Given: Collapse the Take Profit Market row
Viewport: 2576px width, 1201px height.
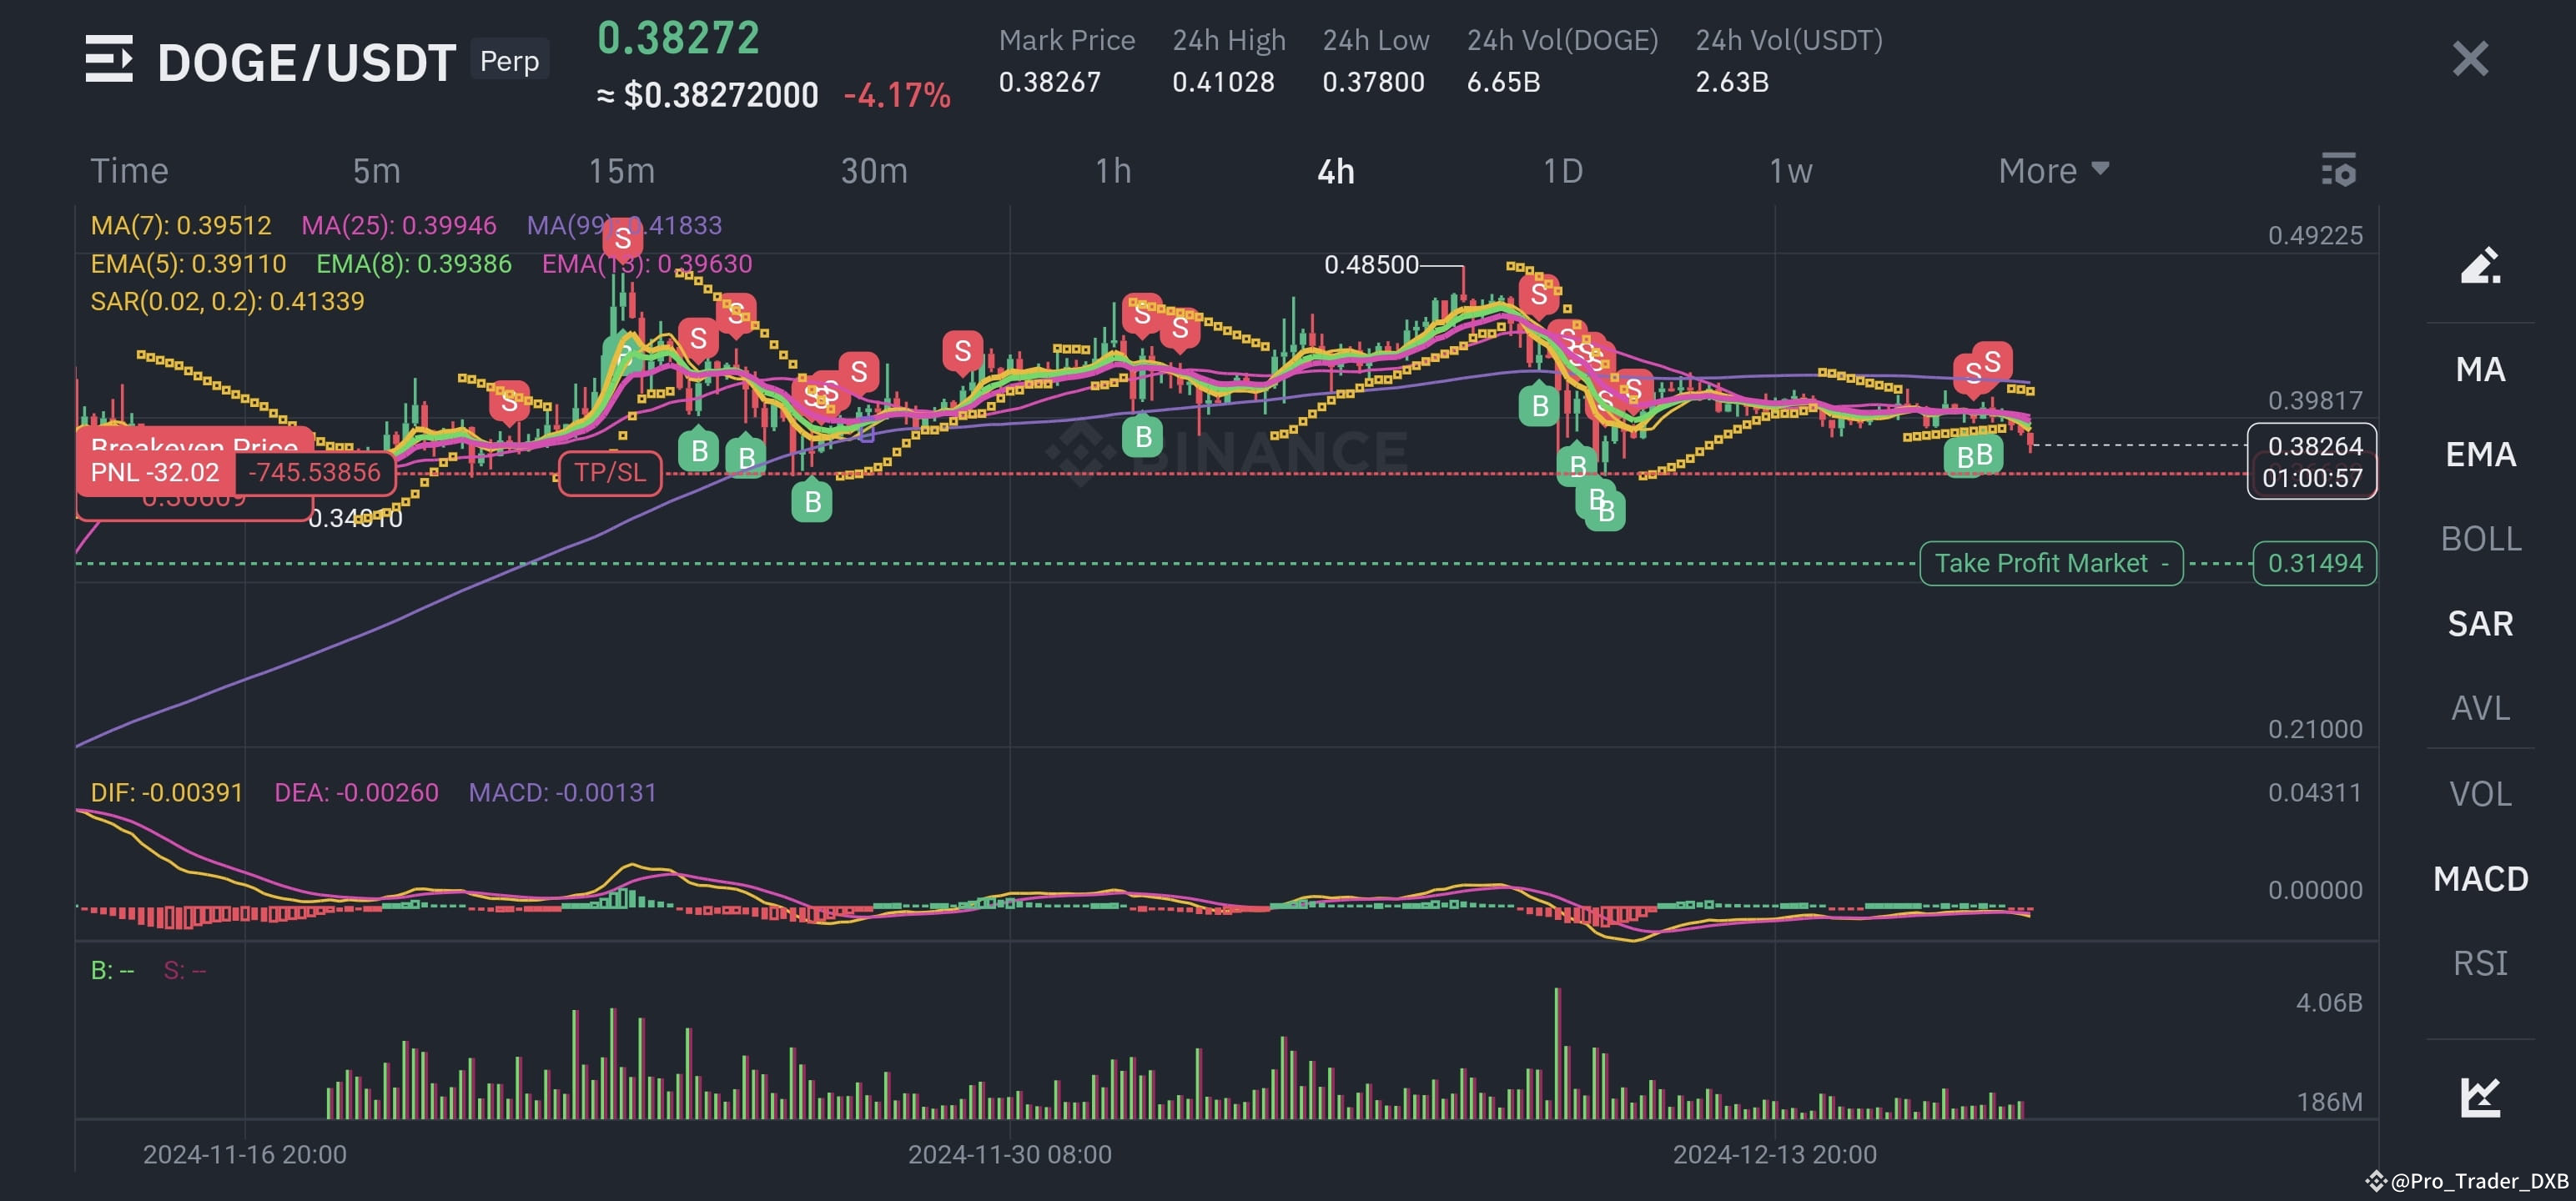Looking at the screenshot, I should [x=2051, y=562].
